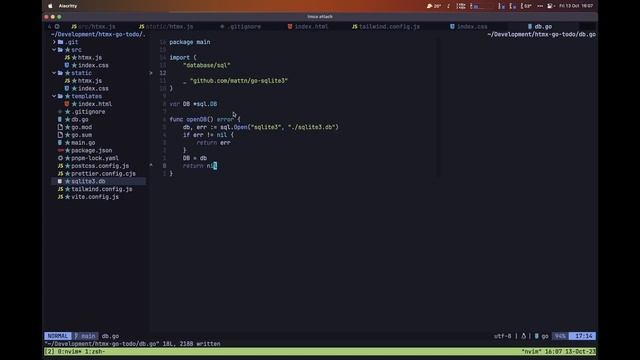Image resolution: width=640 pixels, height=360 pixels.
Task: Open the Alacritty menu in the menu bar
Action: point(68,6)
